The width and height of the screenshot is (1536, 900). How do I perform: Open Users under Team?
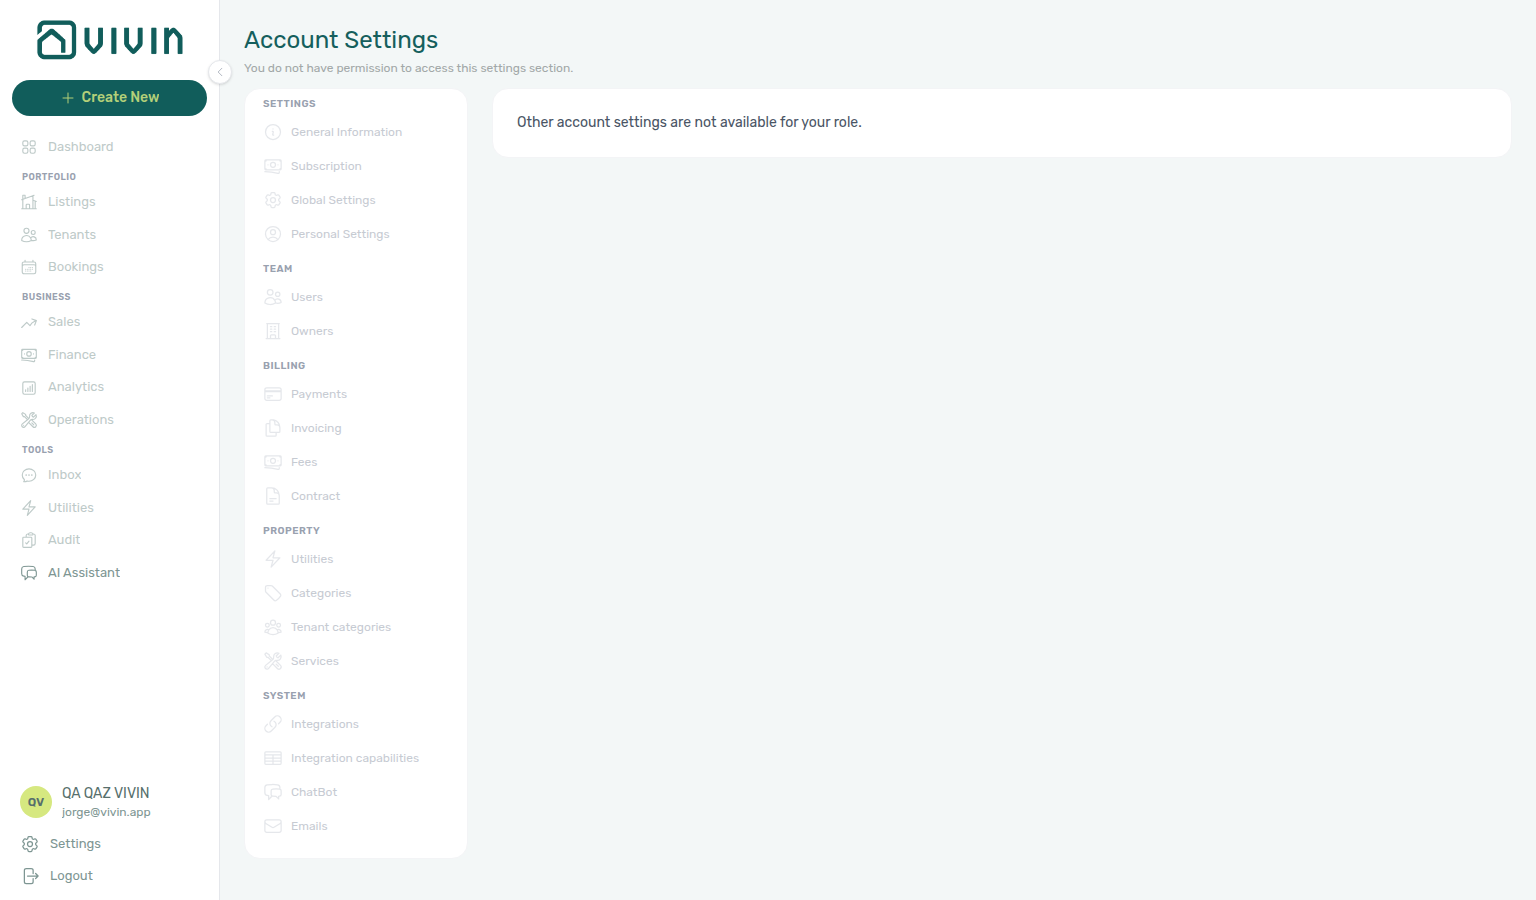307,297
